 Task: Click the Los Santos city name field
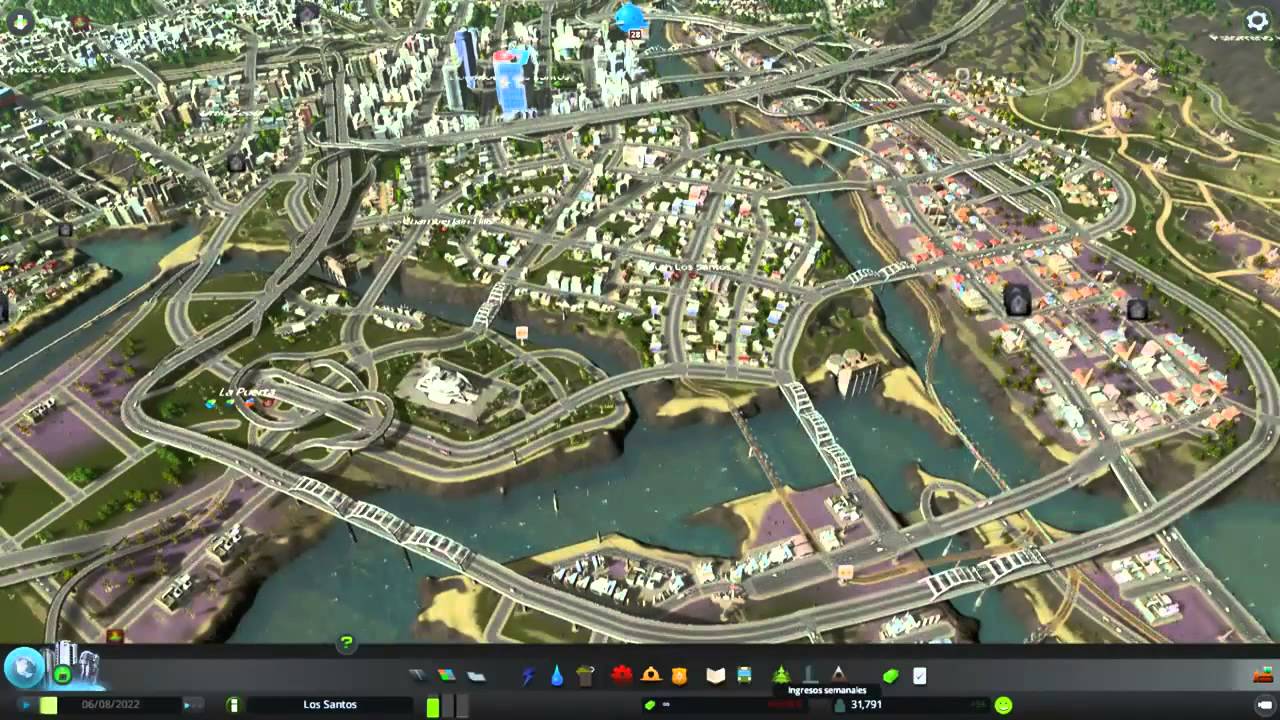[330, 705]
